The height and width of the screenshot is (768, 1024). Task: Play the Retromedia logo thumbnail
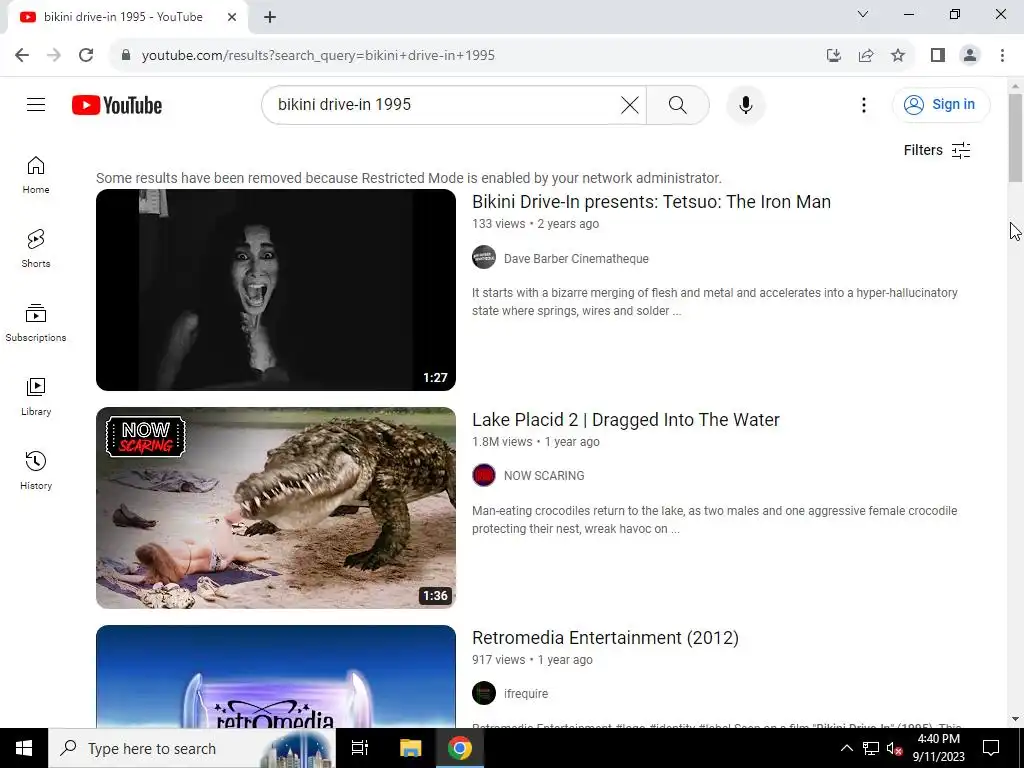tap(276, 677)
